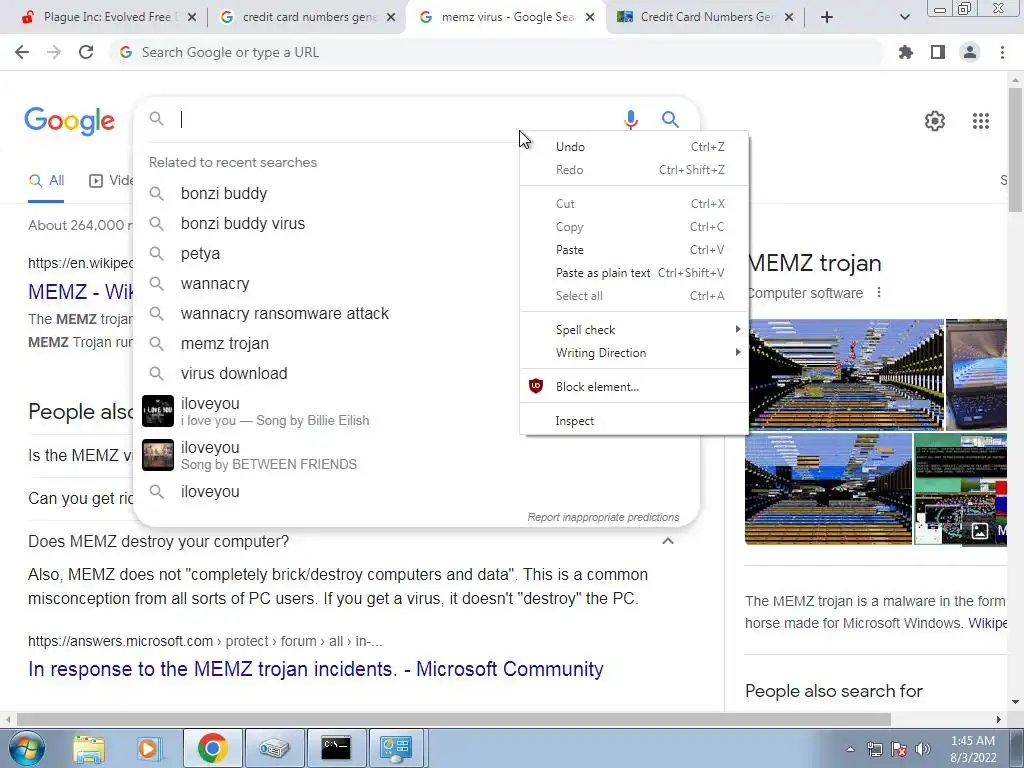
Task: Launch Windows Media Player from taskbar
Action: click(x=149, y=748)
